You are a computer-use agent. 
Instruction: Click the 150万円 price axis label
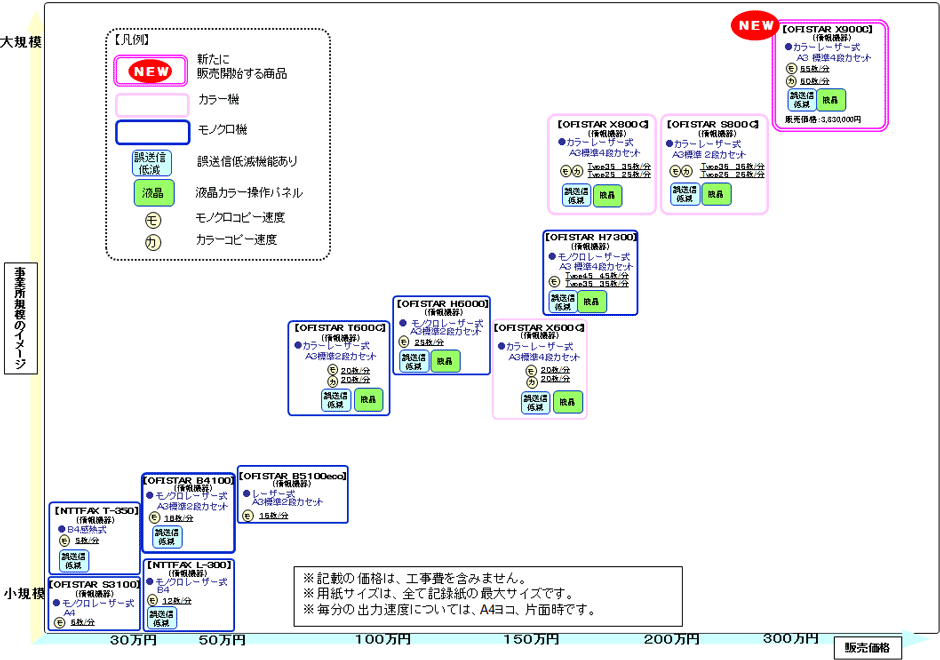(x=531, y=640)
